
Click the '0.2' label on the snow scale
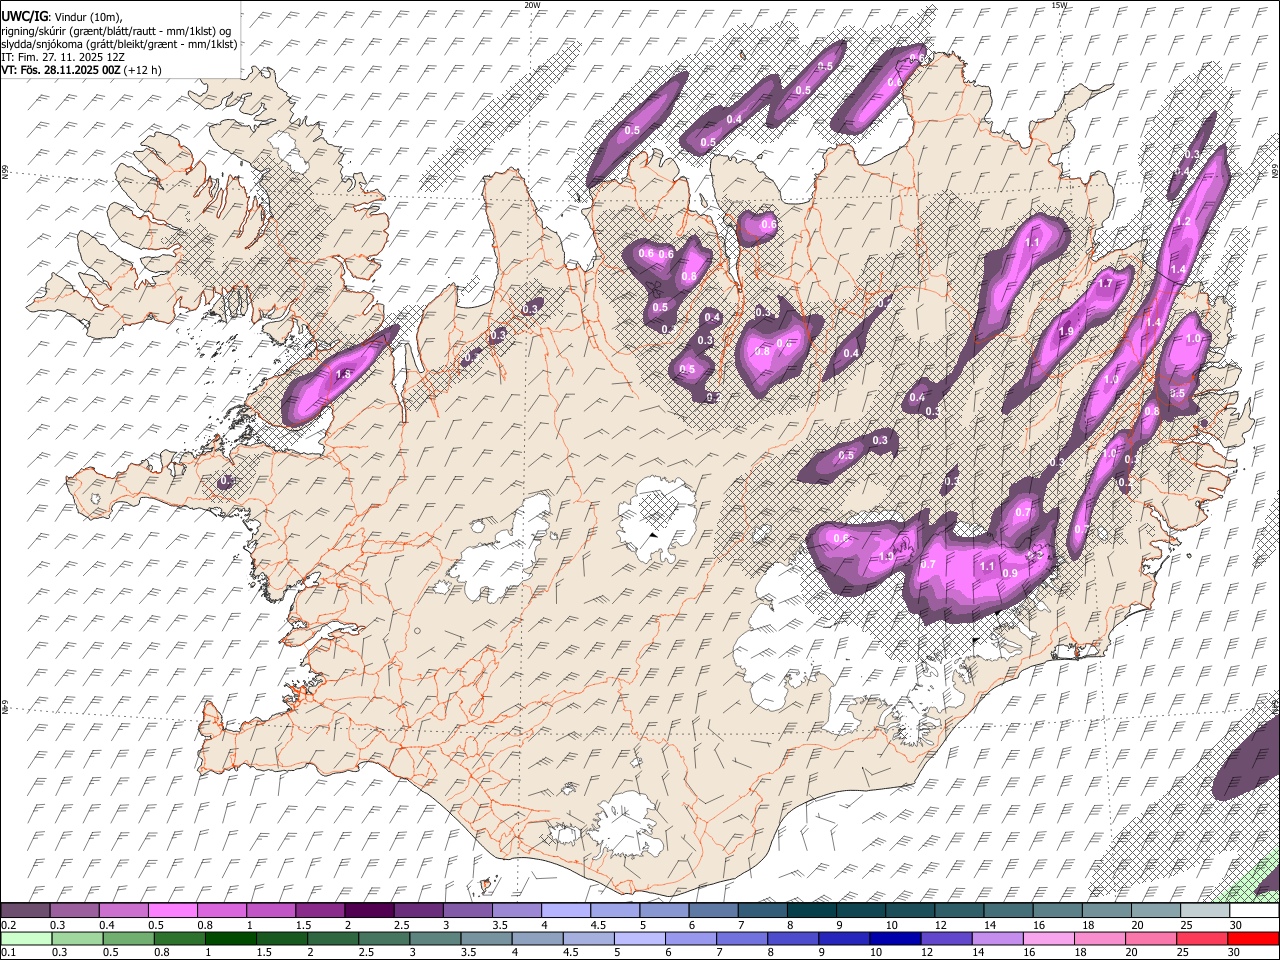pos(8,925)
